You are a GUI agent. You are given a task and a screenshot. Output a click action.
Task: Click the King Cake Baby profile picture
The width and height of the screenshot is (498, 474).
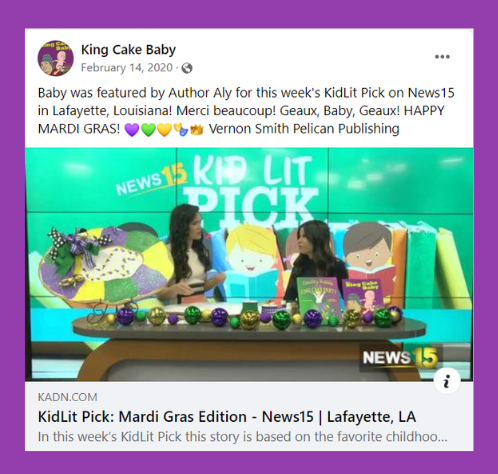pyautogui.click(x=55, y=58)
